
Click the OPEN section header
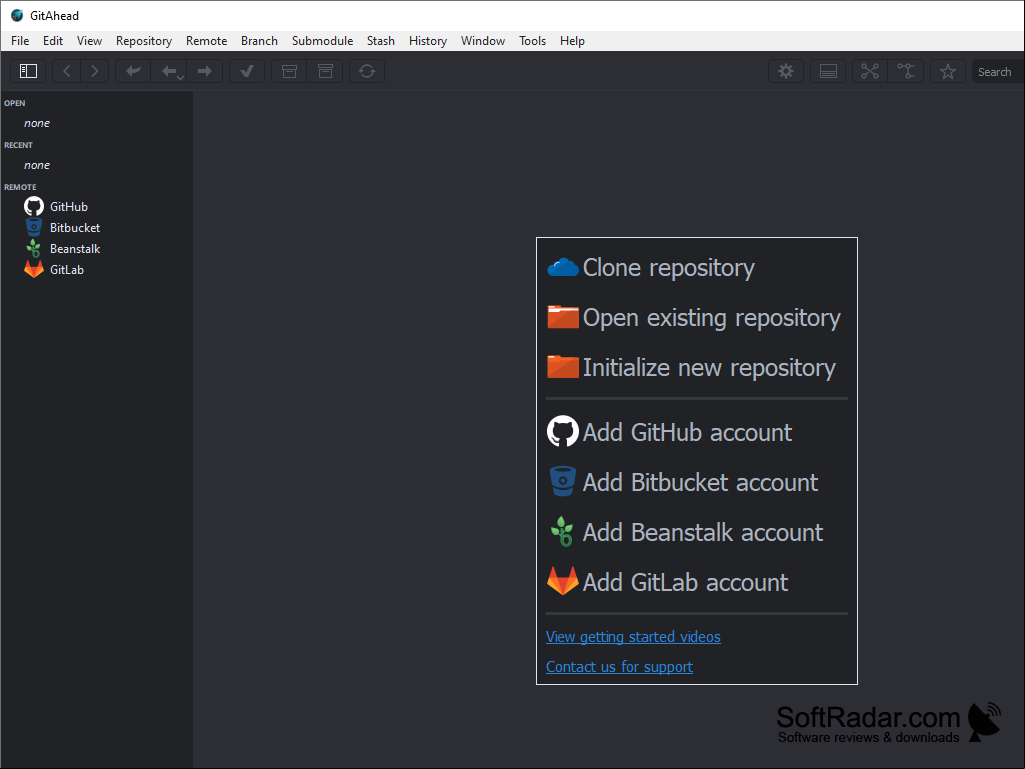click(x=14, y=103)
